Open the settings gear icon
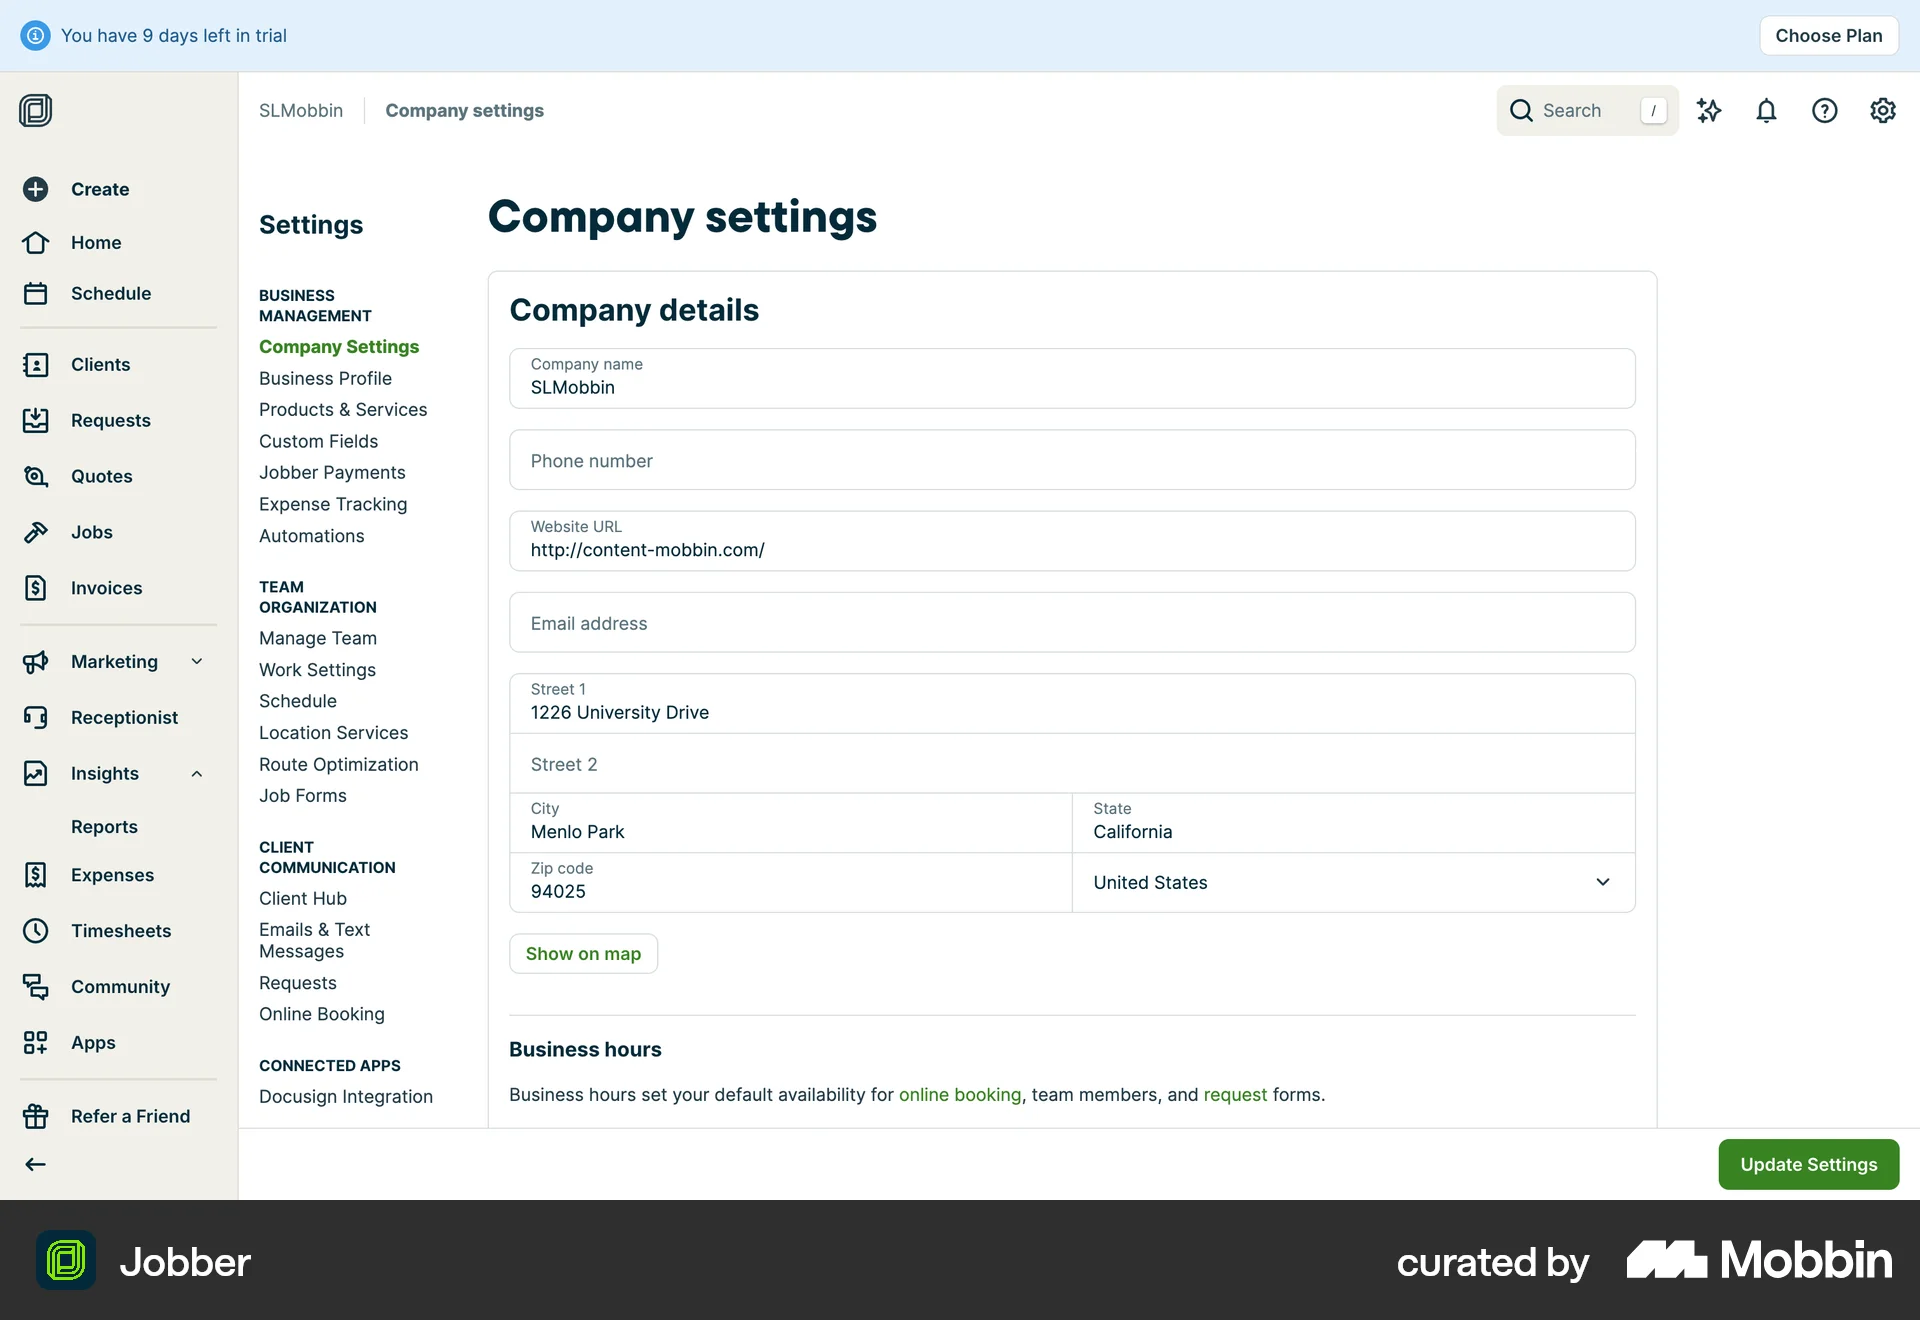 click(x=1882, y=110)
